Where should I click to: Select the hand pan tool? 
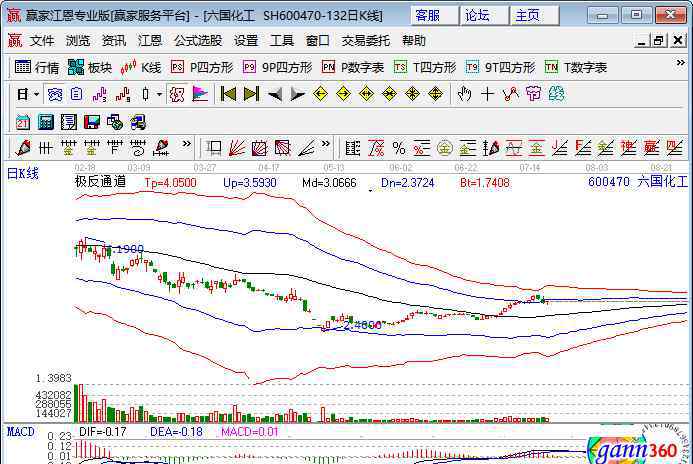pyautogui.click(x=464, y=94)
